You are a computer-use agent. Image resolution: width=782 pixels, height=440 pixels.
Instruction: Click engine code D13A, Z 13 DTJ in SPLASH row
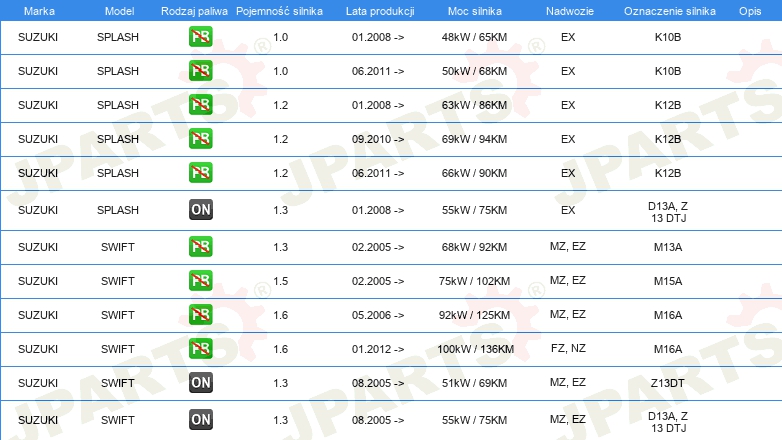[668, 212]
